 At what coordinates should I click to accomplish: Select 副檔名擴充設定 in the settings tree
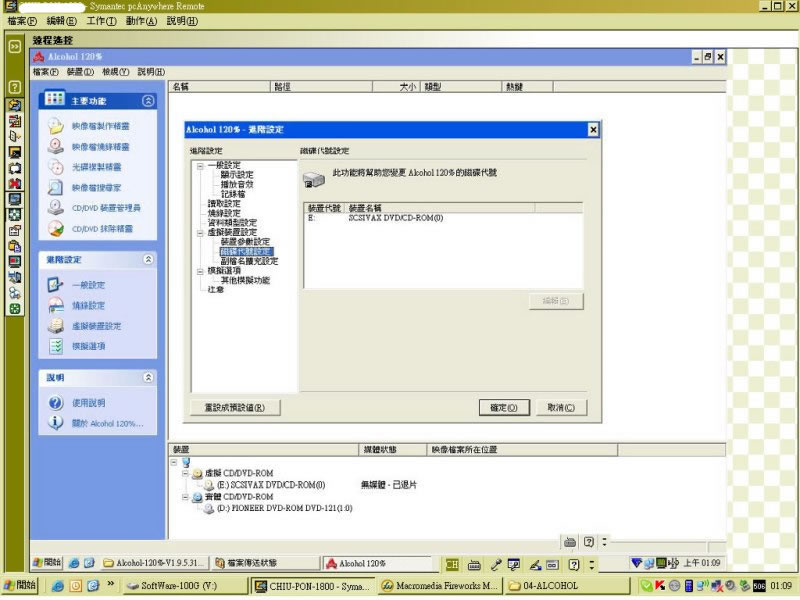click(x=249, y=261)
